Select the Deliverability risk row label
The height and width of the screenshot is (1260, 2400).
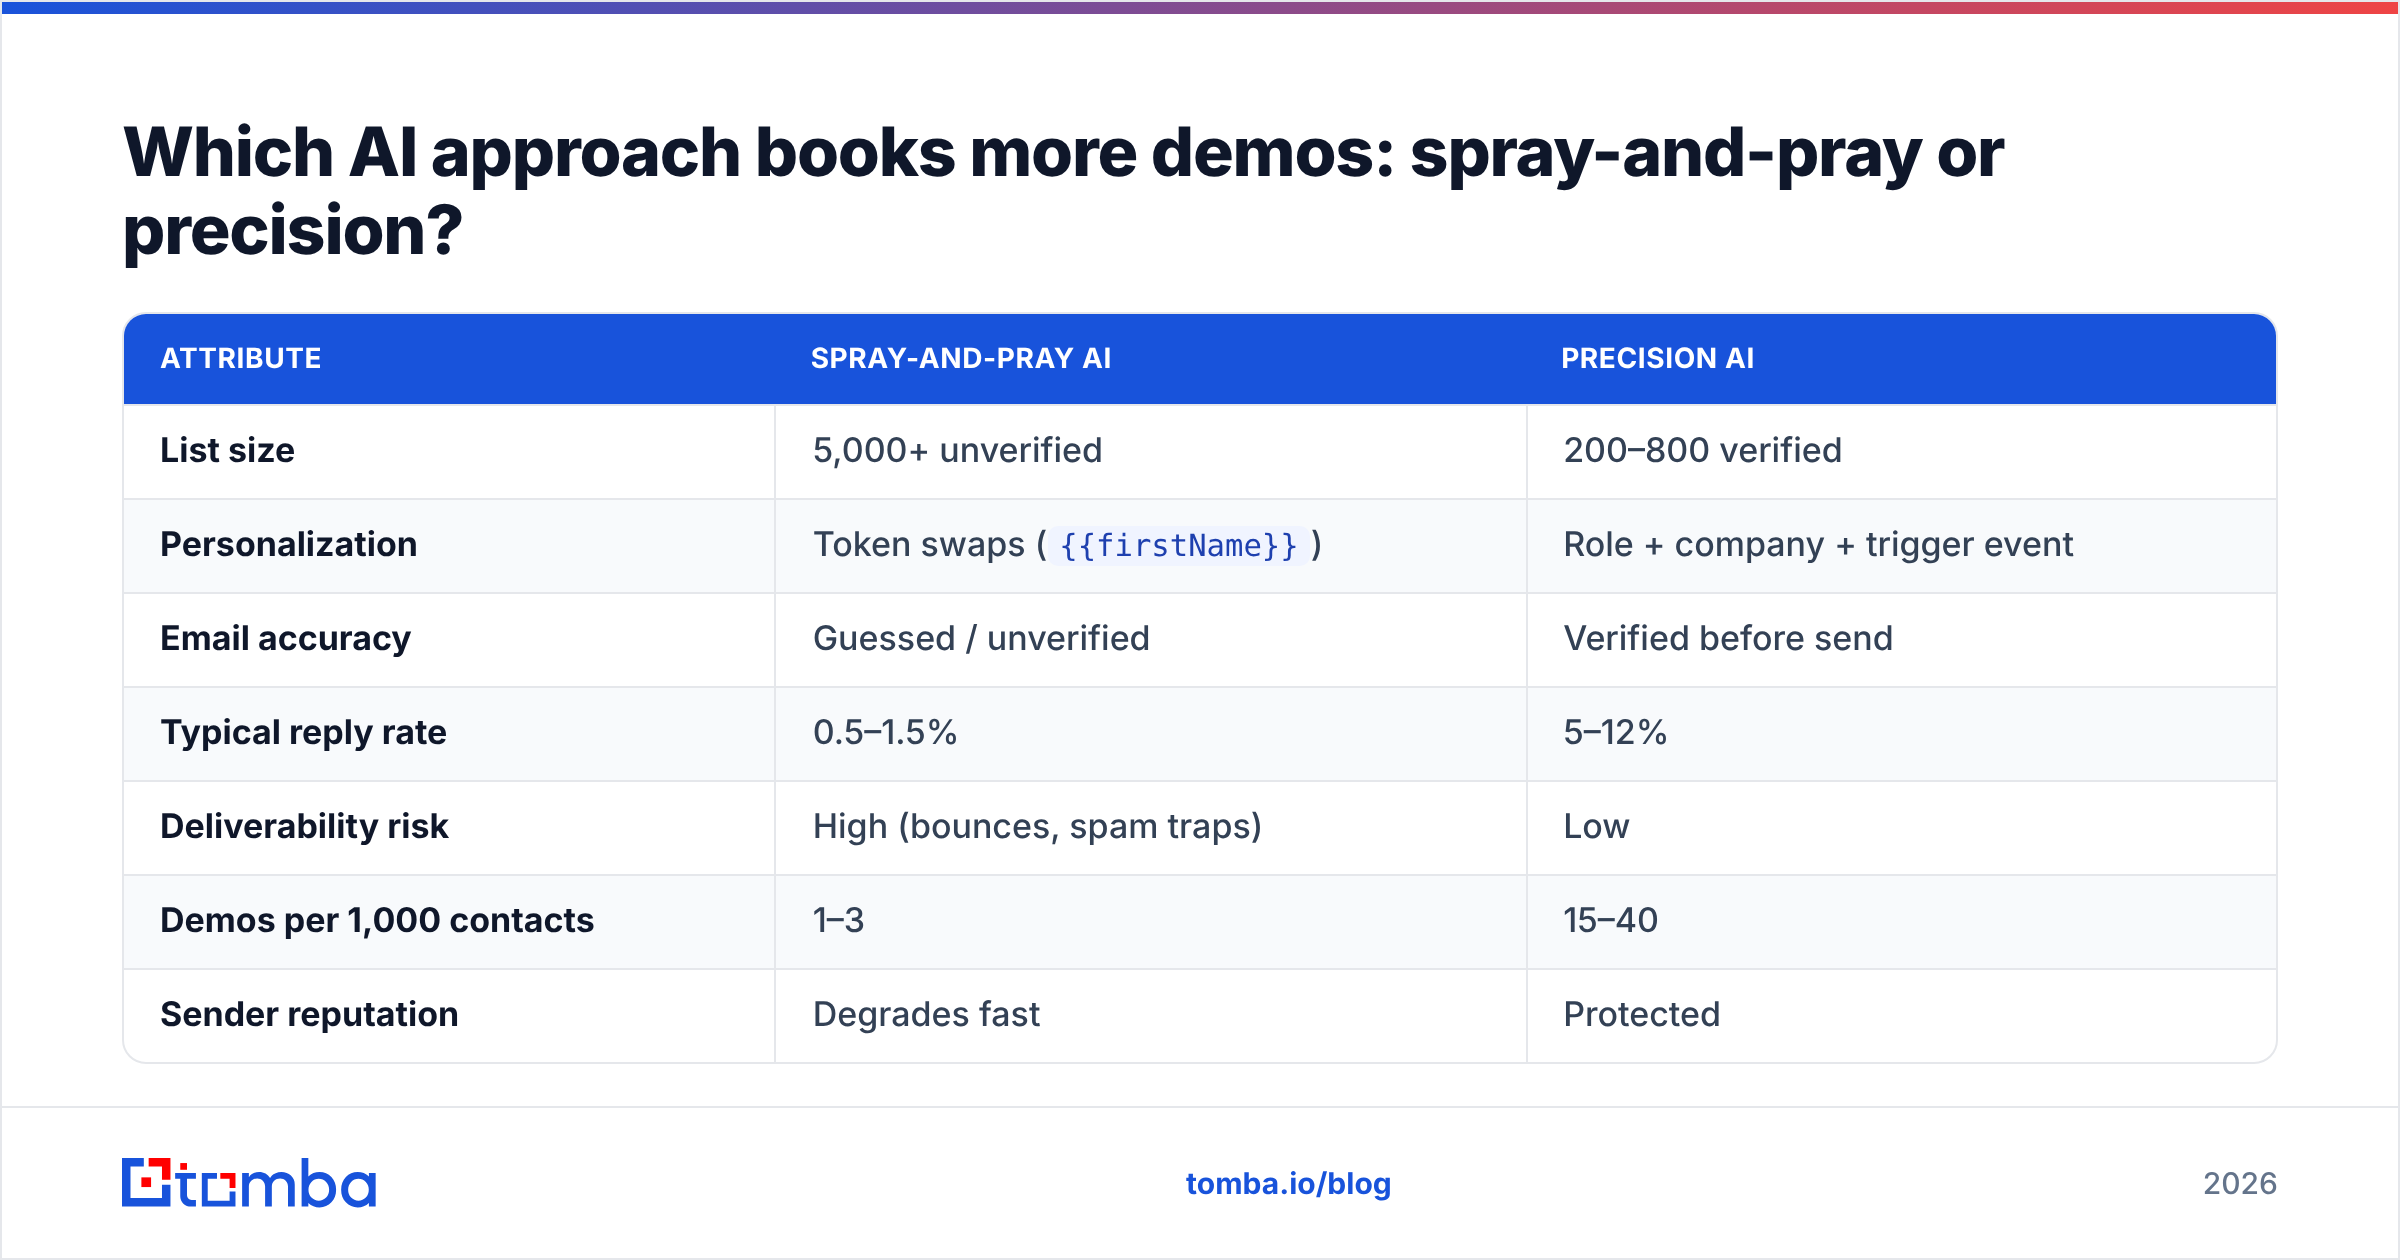pos(305,826)
